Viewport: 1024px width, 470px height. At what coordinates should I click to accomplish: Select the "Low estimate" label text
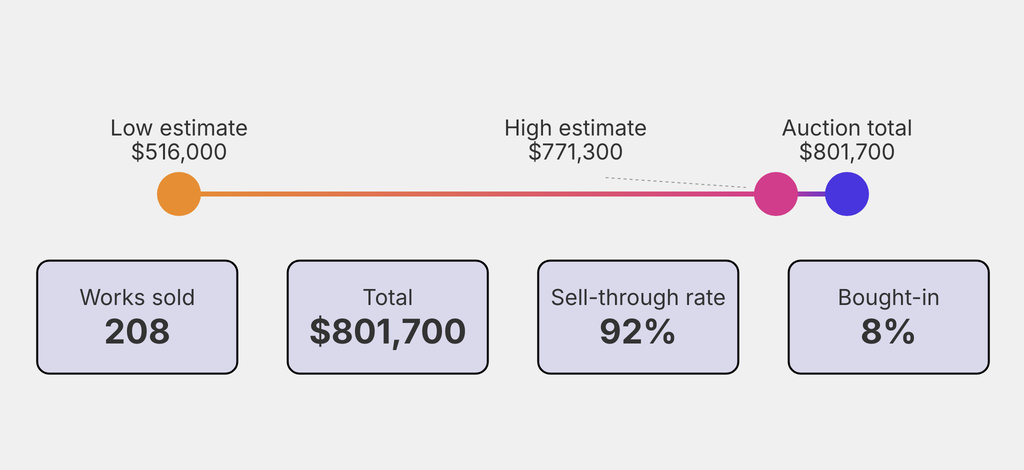coord(179,128)
